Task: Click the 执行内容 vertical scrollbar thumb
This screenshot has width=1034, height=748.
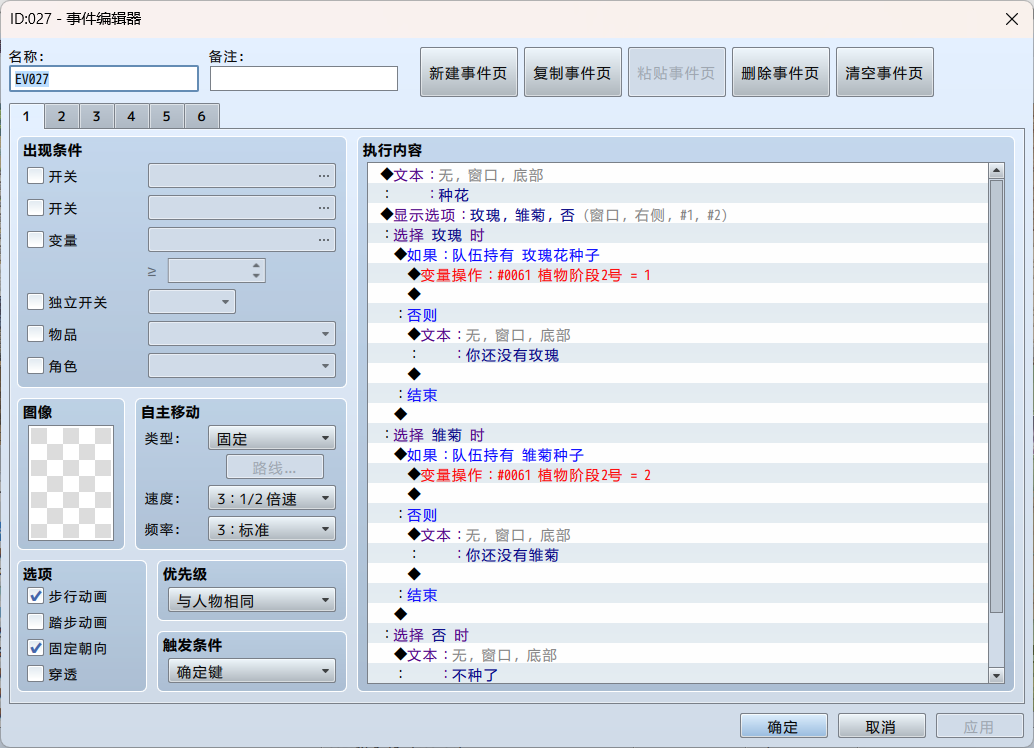Action: coord(996,394)
